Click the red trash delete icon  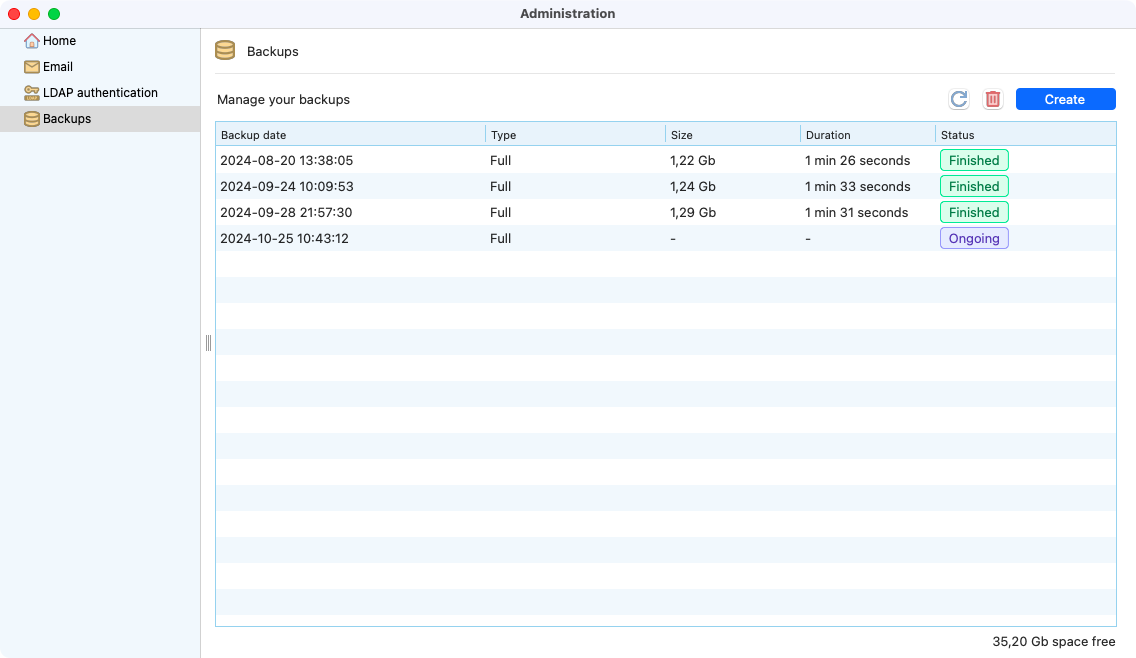[x=993, y=99]
